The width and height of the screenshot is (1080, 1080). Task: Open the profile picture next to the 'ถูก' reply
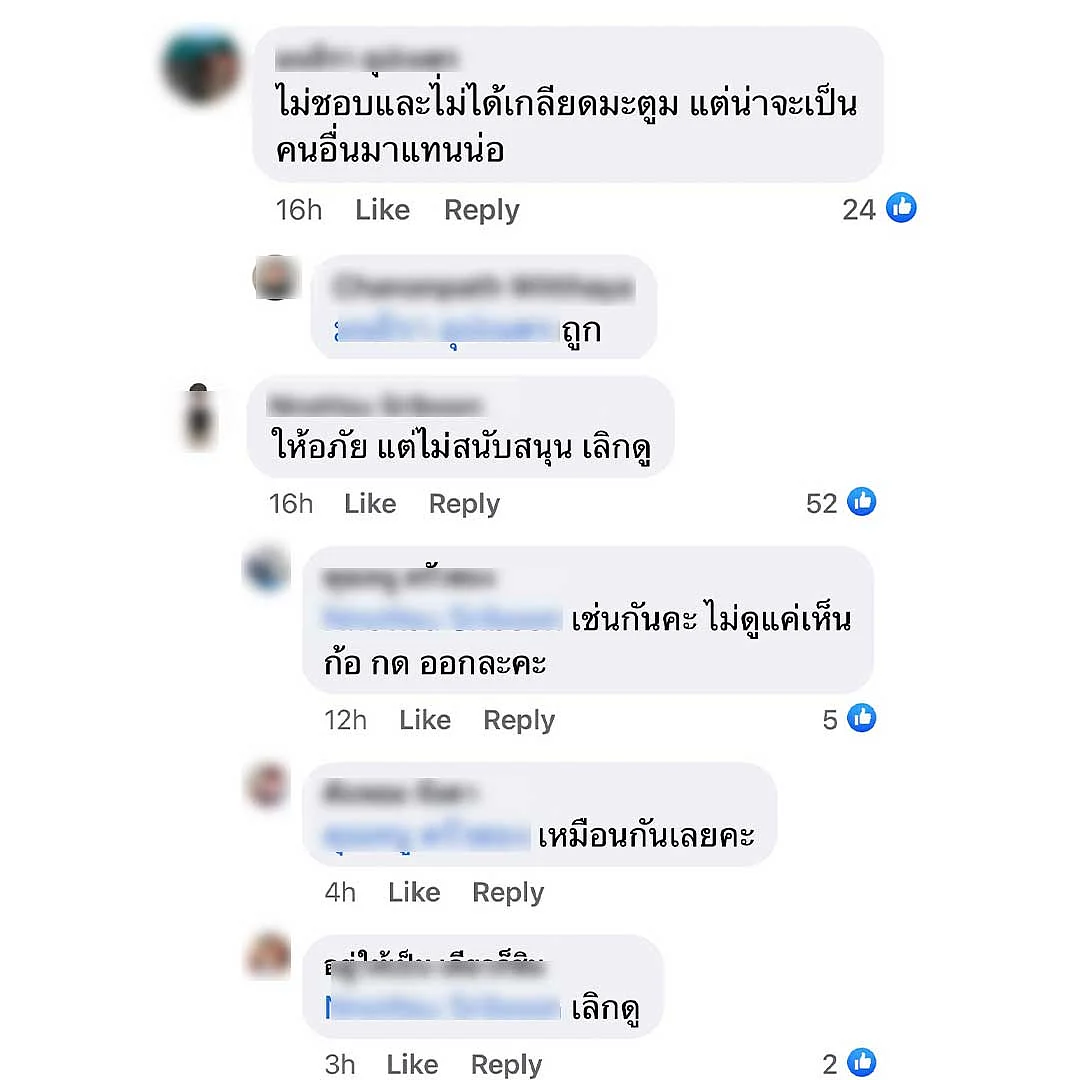click(x=276, y=278)
